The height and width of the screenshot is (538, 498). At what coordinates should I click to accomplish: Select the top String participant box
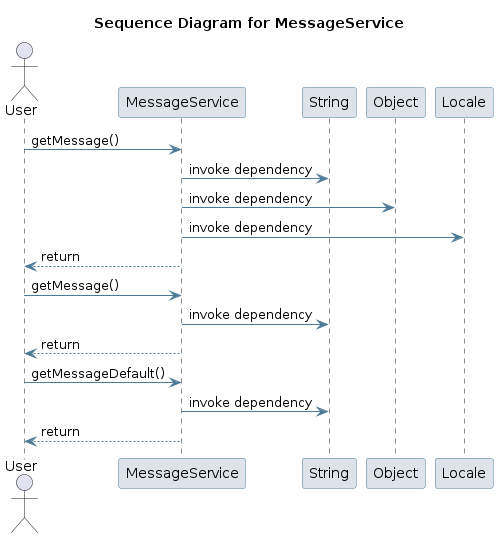click(x=329, y=102)
